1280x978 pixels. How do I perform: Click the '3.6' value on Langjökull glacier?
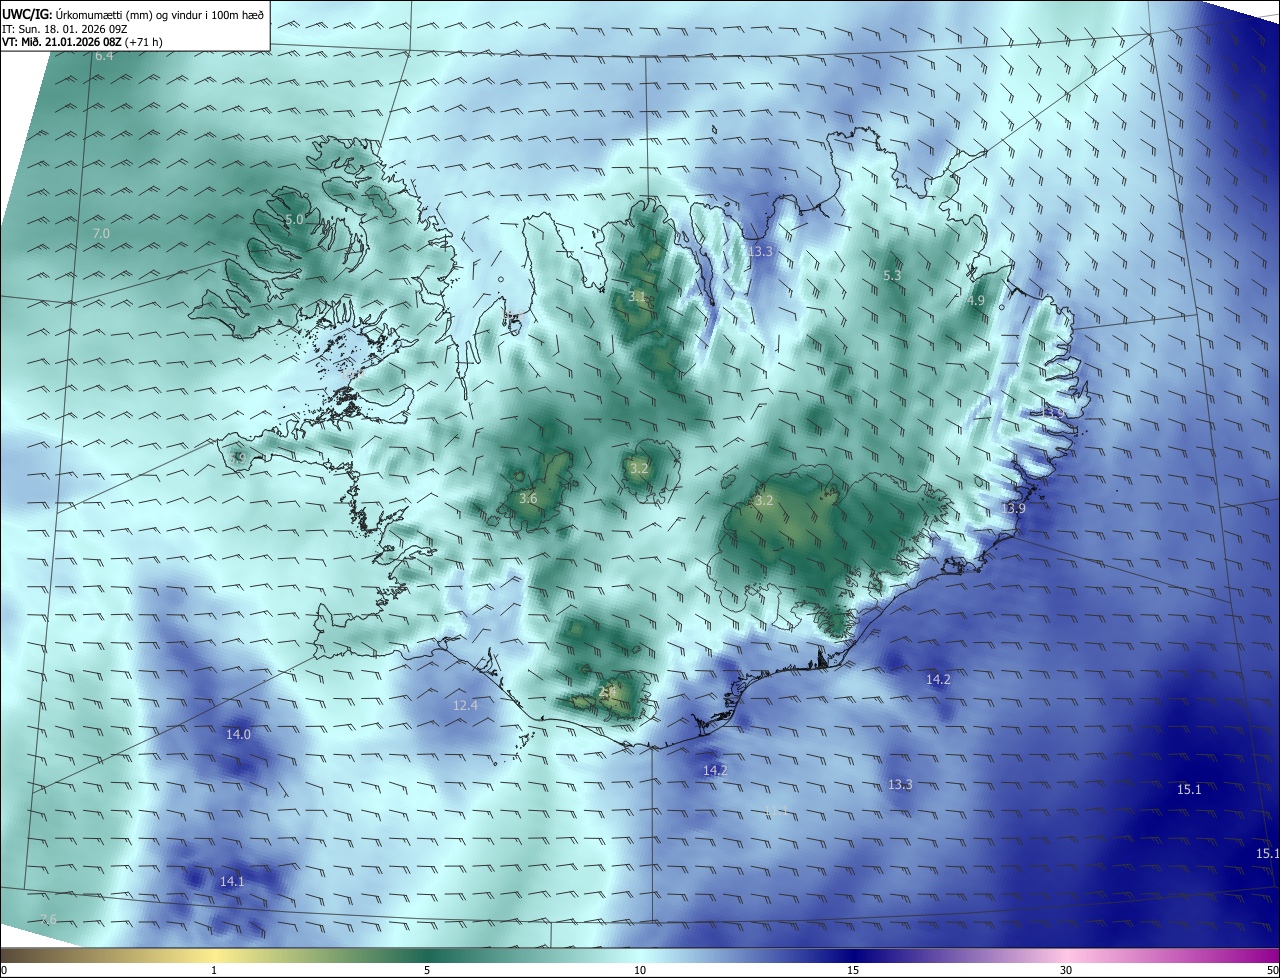529,498
